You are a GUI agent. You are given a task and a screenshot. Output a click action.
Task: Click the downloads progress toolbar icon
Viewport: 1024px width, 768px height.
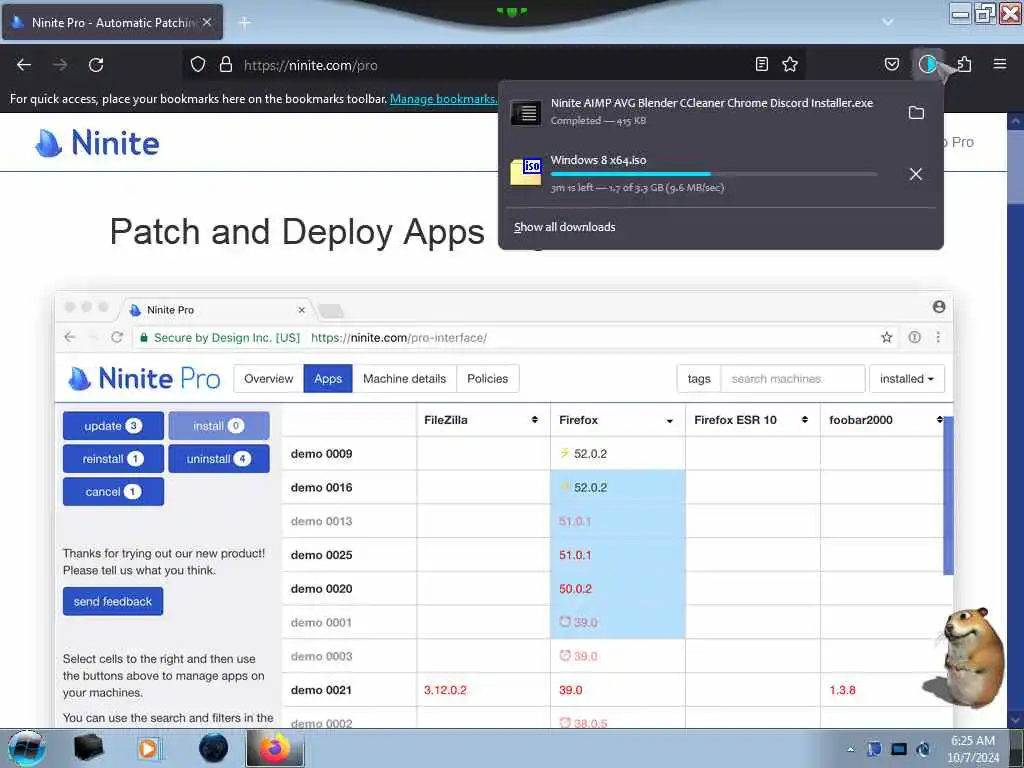(927, 64)
